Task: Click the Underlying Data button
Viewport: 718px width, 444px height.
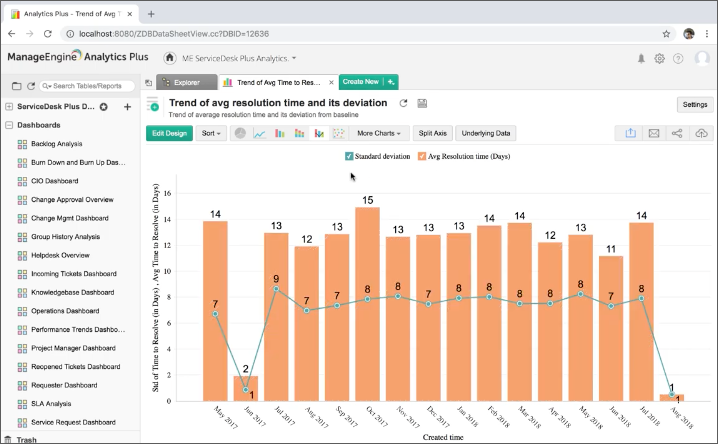Action: pyautogui.click(x=486, y=133)
